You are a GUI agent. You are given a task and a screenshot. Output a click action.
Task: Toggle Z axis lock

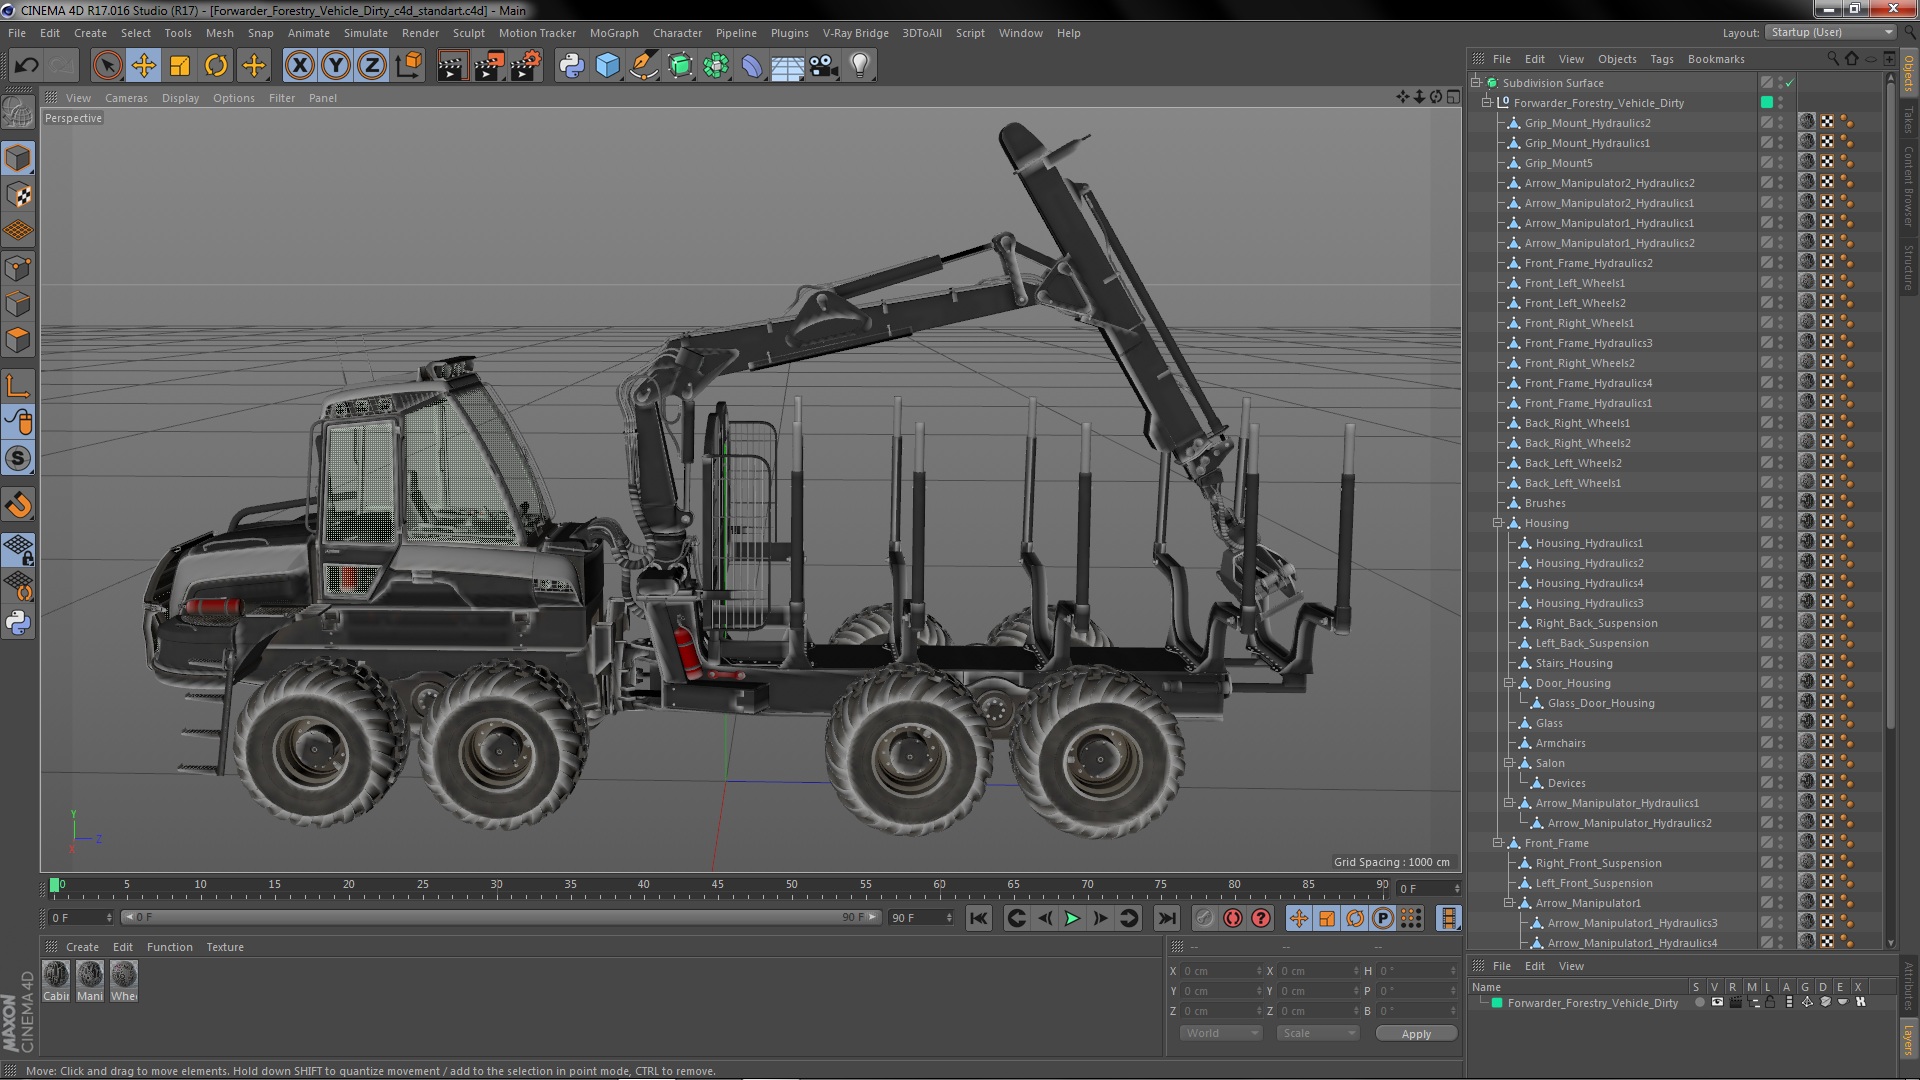(x=372, y=66)
